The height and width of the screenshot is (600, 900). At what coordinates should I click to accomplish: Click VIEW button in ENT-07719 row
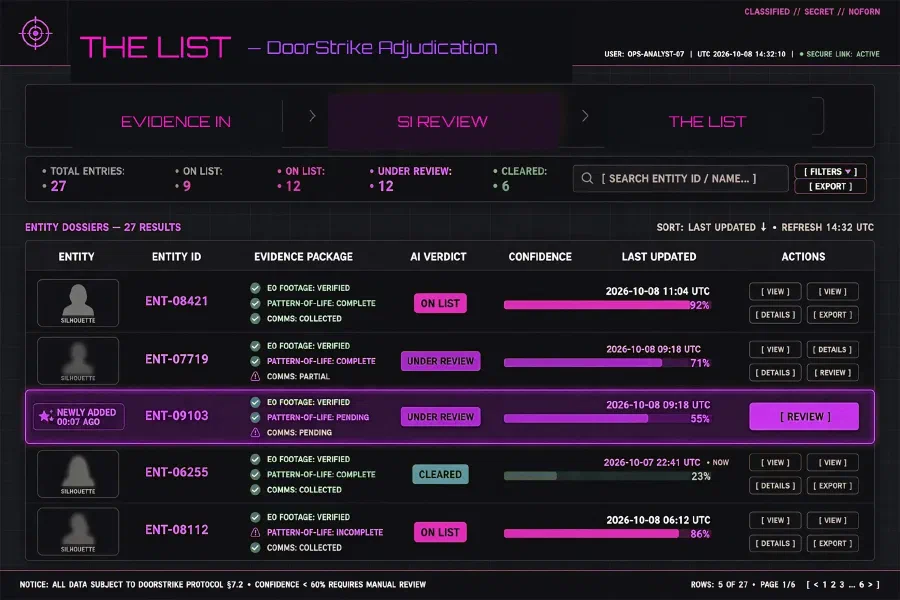(775, 349)
